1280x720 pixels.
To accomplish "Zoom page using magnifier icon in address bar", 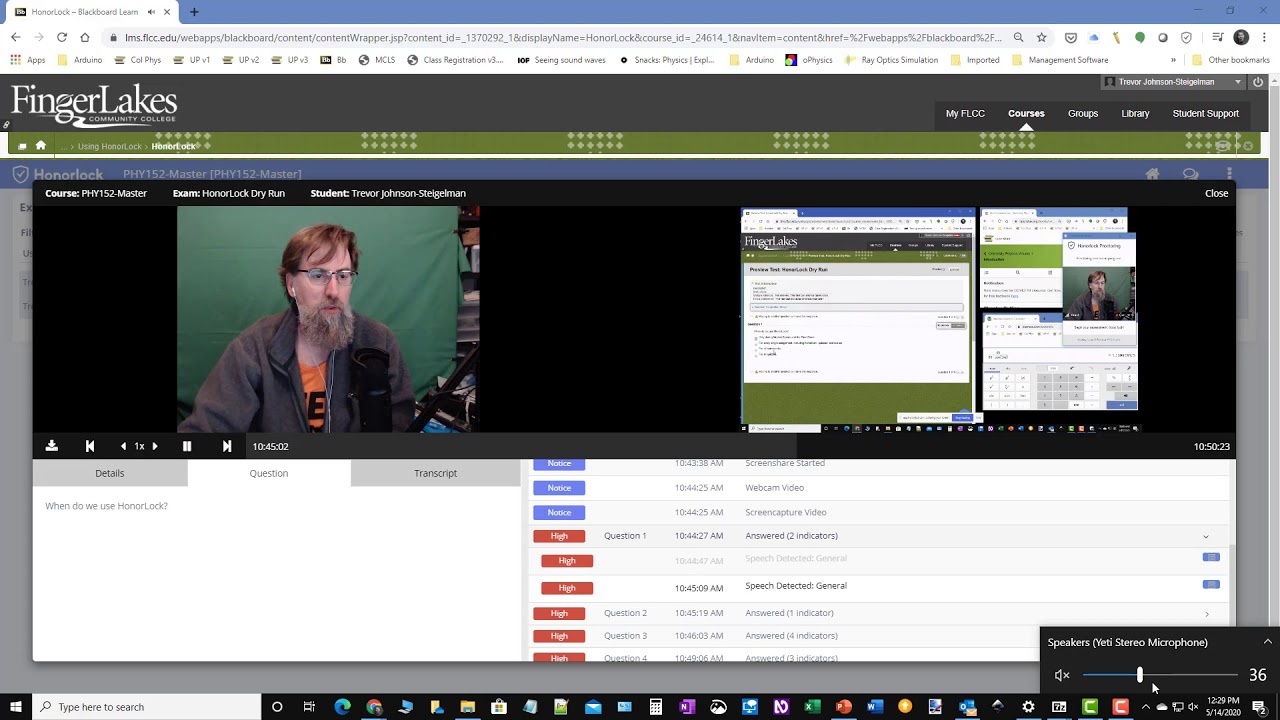I will click(x=1018, y=37).
